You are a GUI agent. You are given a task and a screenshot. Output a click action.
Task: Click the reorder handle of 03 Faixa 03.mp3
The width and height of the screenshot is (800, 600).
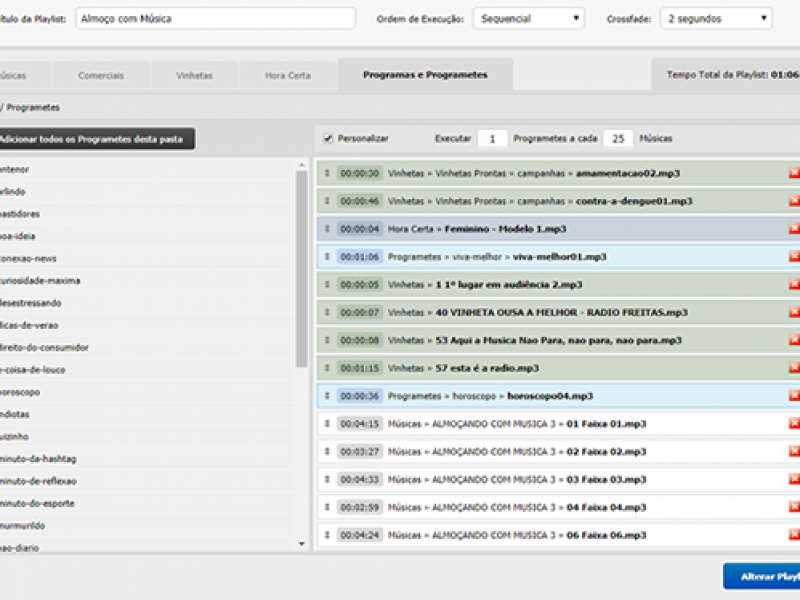point(328,479)
